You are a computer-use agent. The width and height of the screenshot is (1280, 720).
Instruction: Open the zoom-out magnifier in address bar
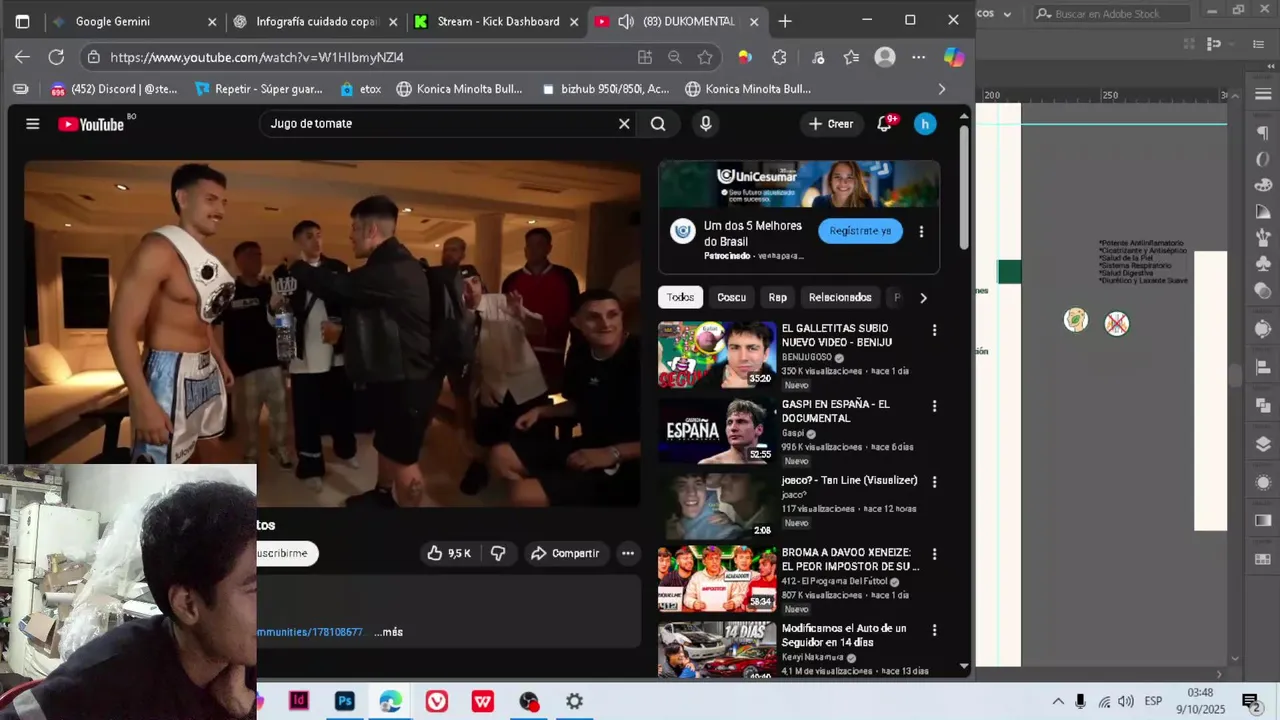[x=675, y=57]
